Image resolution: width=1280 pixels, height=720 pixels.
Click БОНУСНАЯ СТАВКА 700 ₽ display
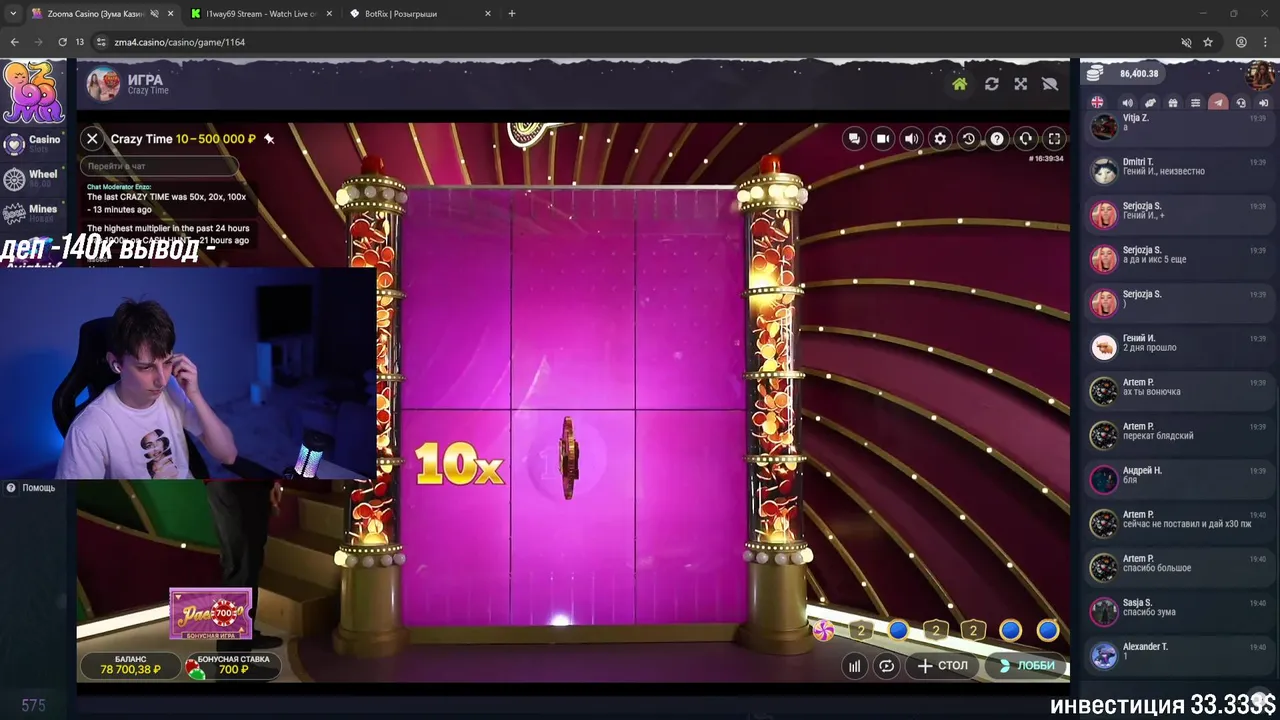pos(233,665)
